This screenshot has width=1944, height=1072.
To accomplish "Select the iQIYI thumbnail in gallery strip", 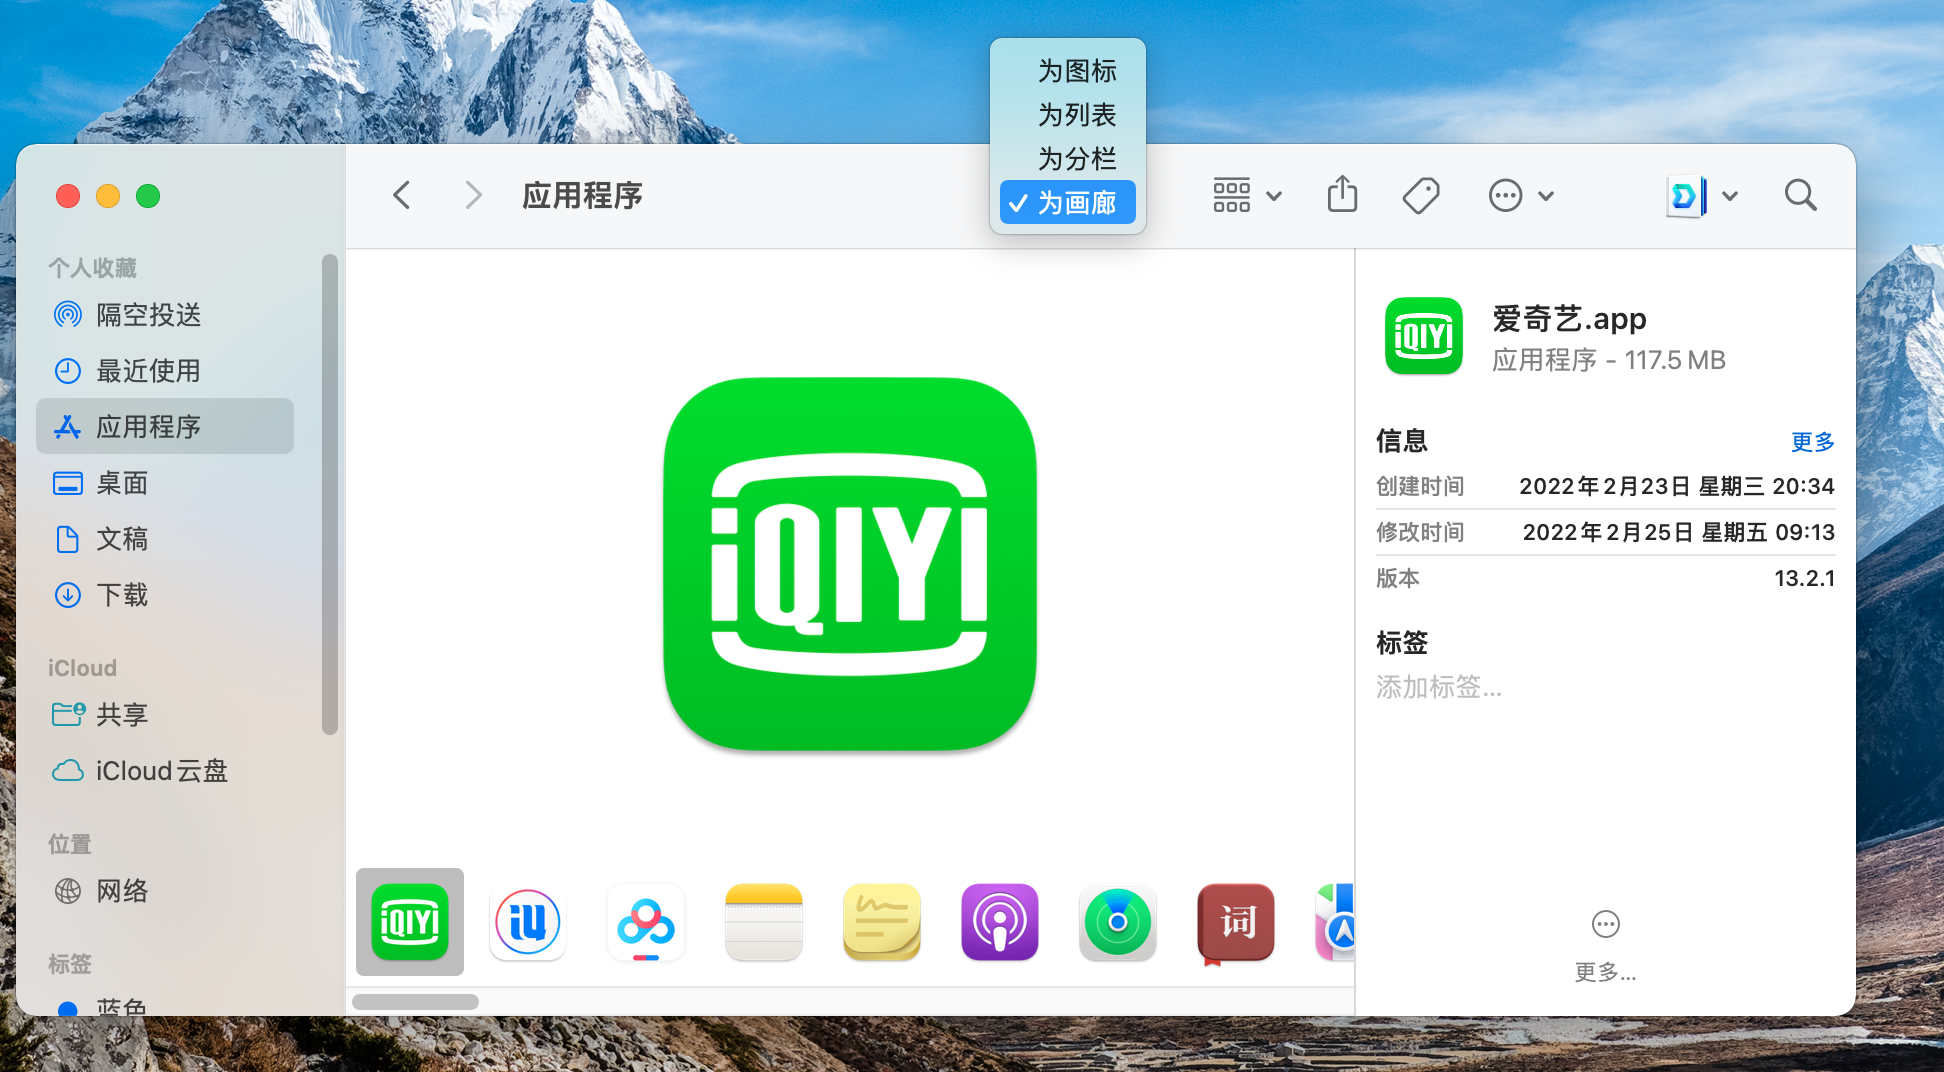I will 410,922.
